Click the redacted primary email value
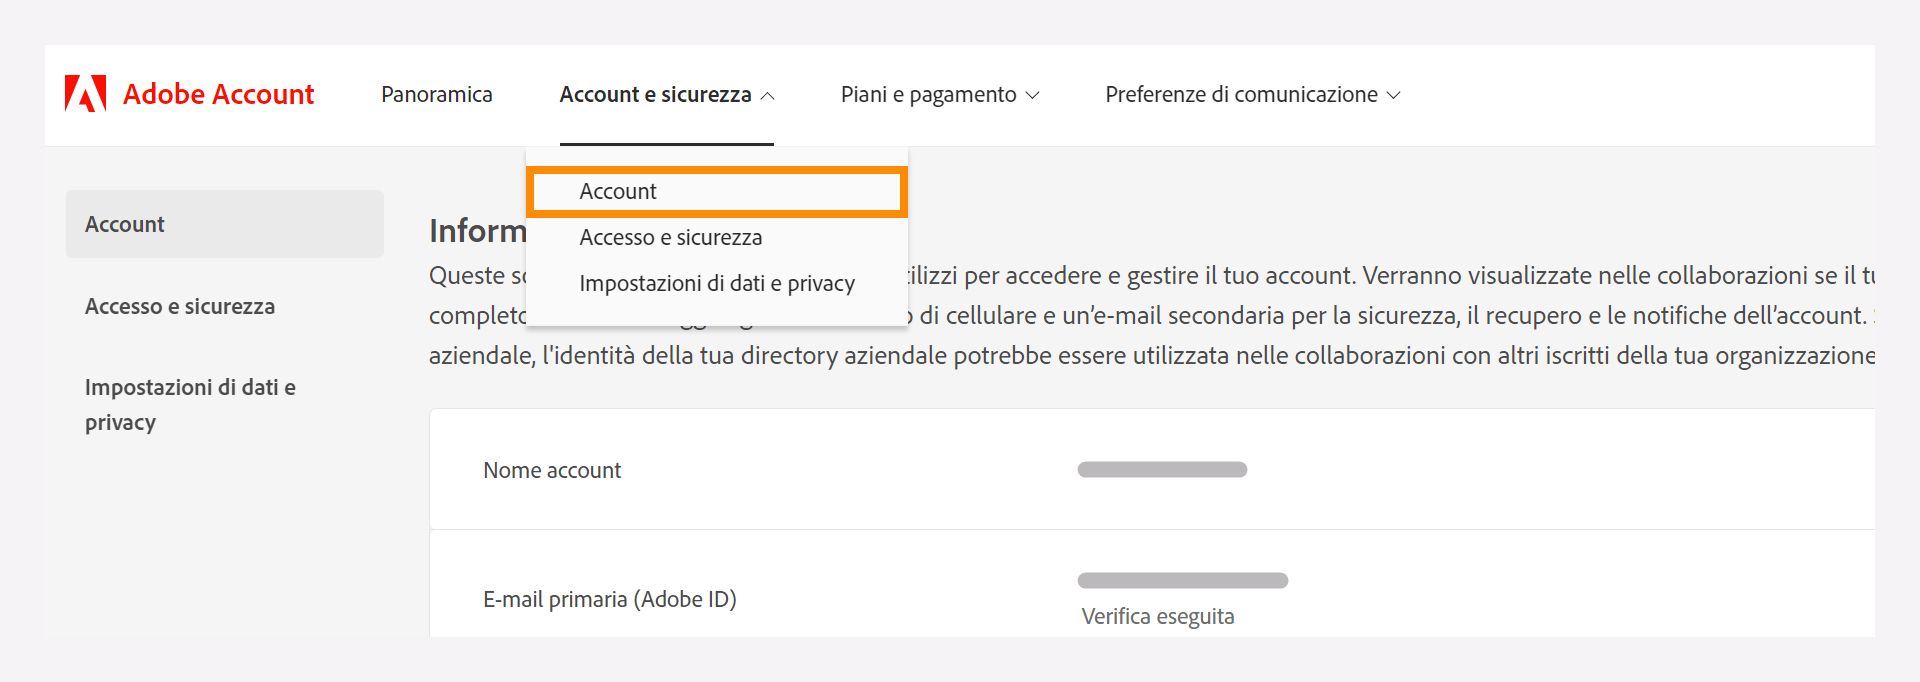1920x682 pixels. (x=1183, y=580)
